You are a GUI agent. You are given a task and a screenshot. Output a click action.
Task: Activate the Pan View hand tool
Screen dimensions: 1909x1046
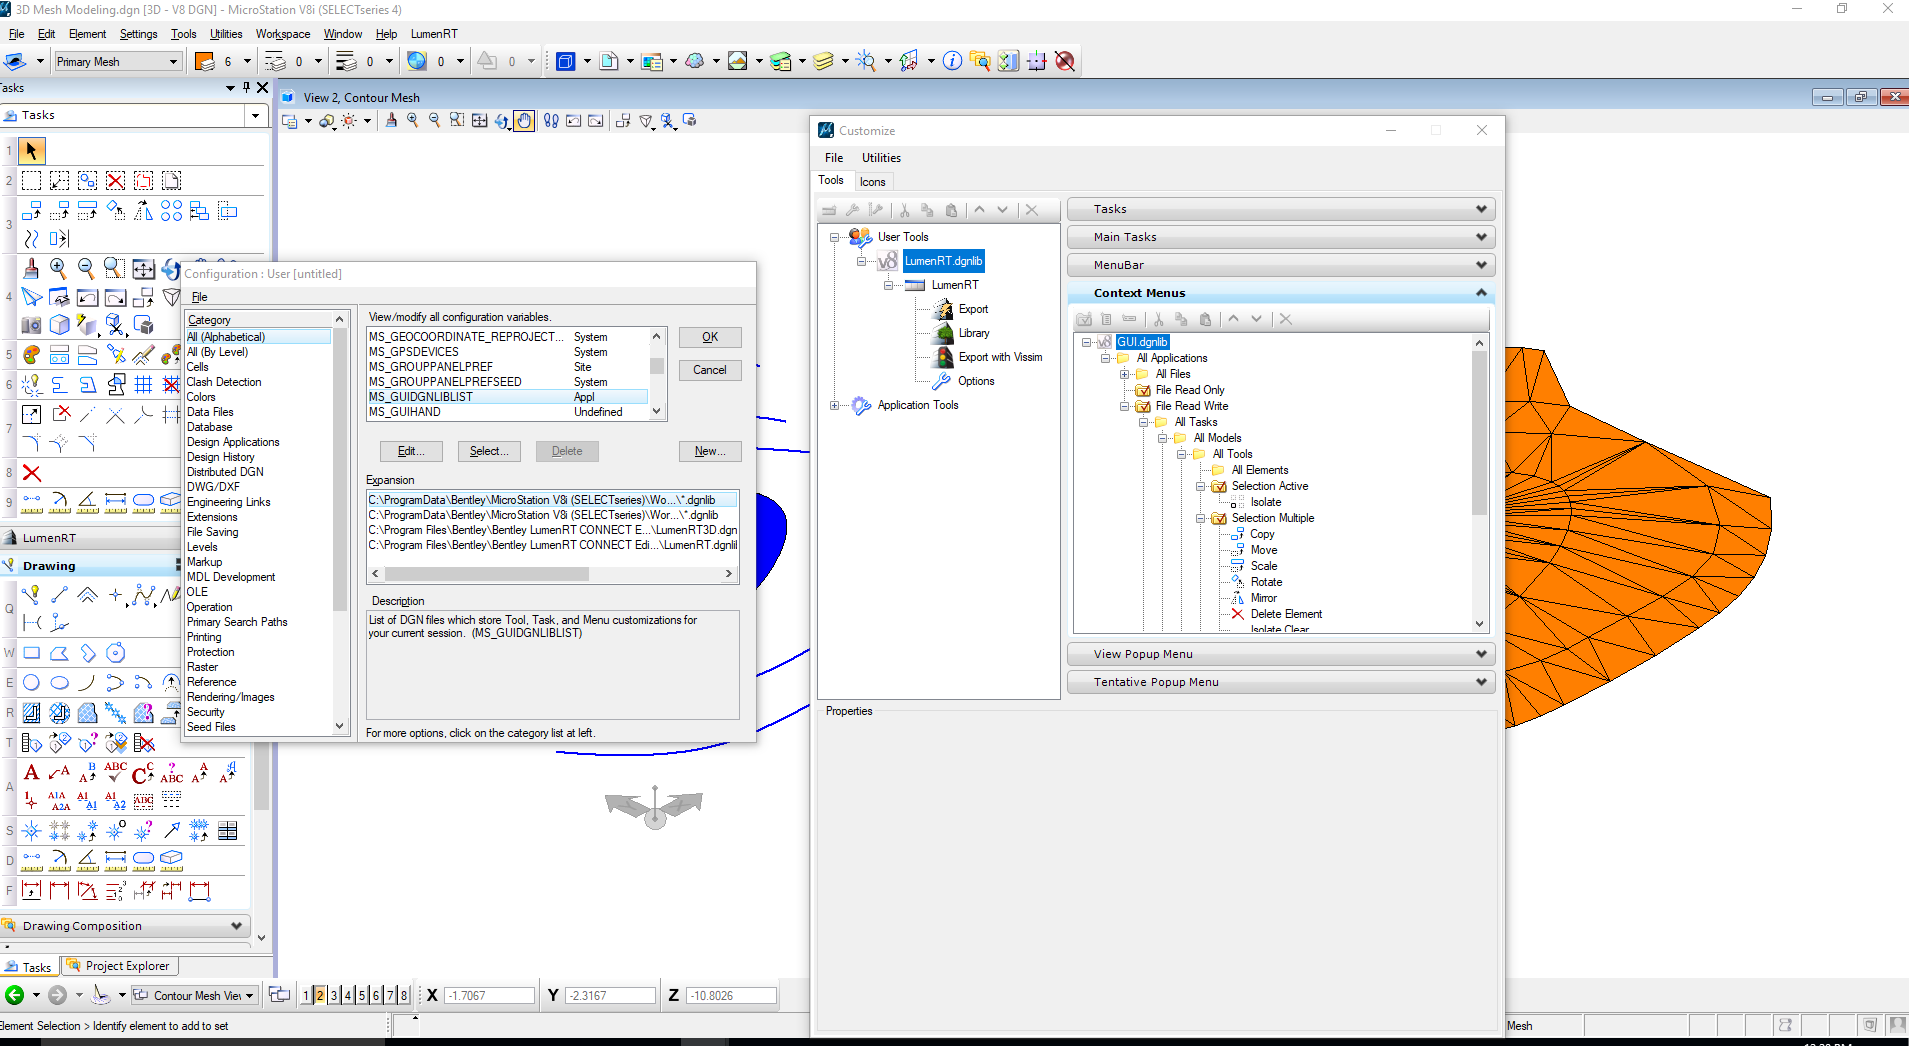[x=524, y=121]
